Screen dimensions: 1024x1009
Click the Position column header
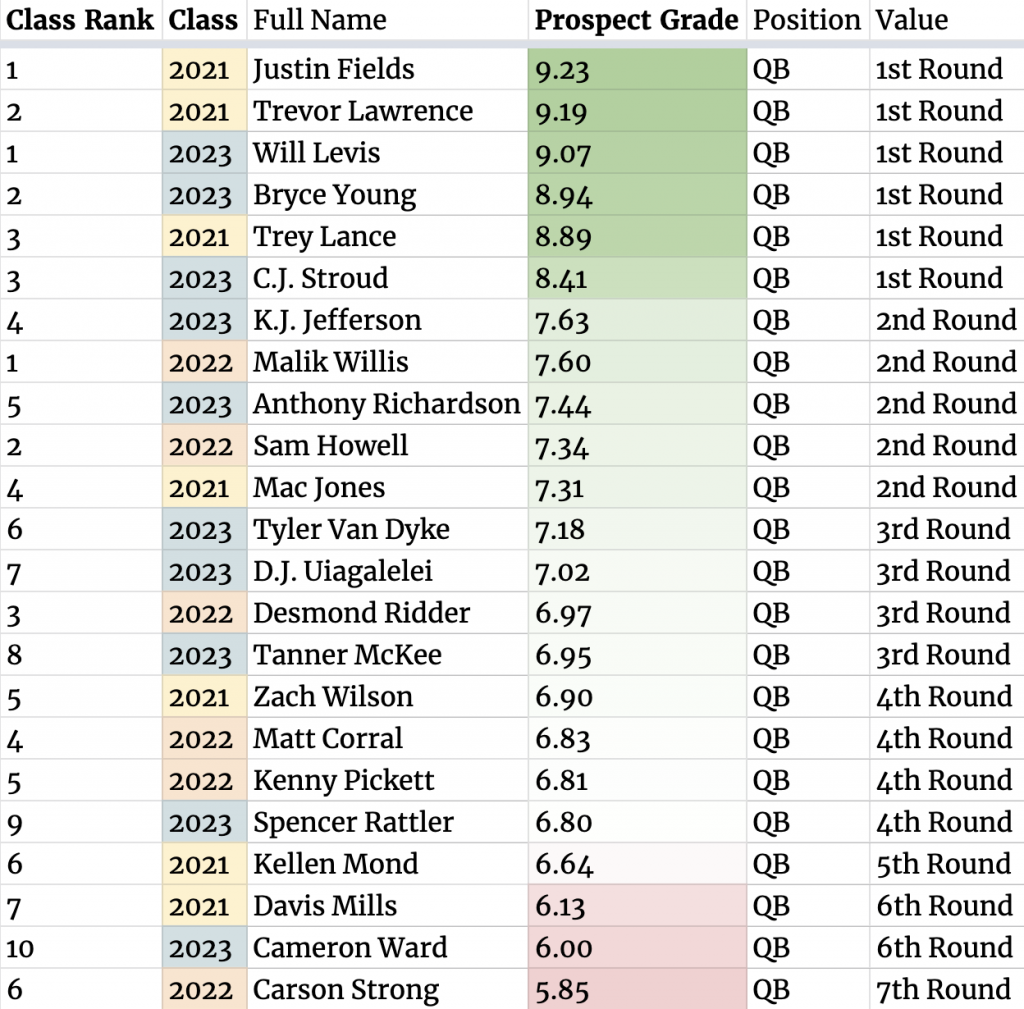[807, 20]
